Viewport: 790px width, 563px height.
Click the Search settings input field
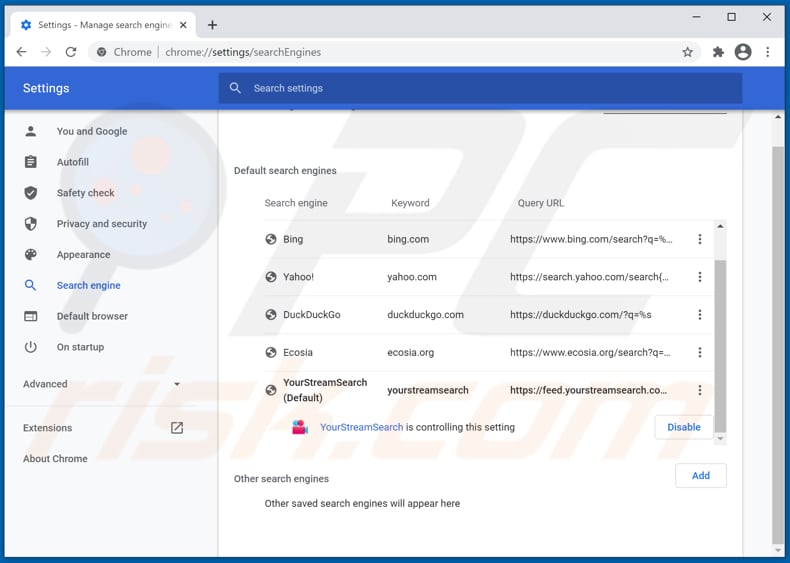coord(480,88)
